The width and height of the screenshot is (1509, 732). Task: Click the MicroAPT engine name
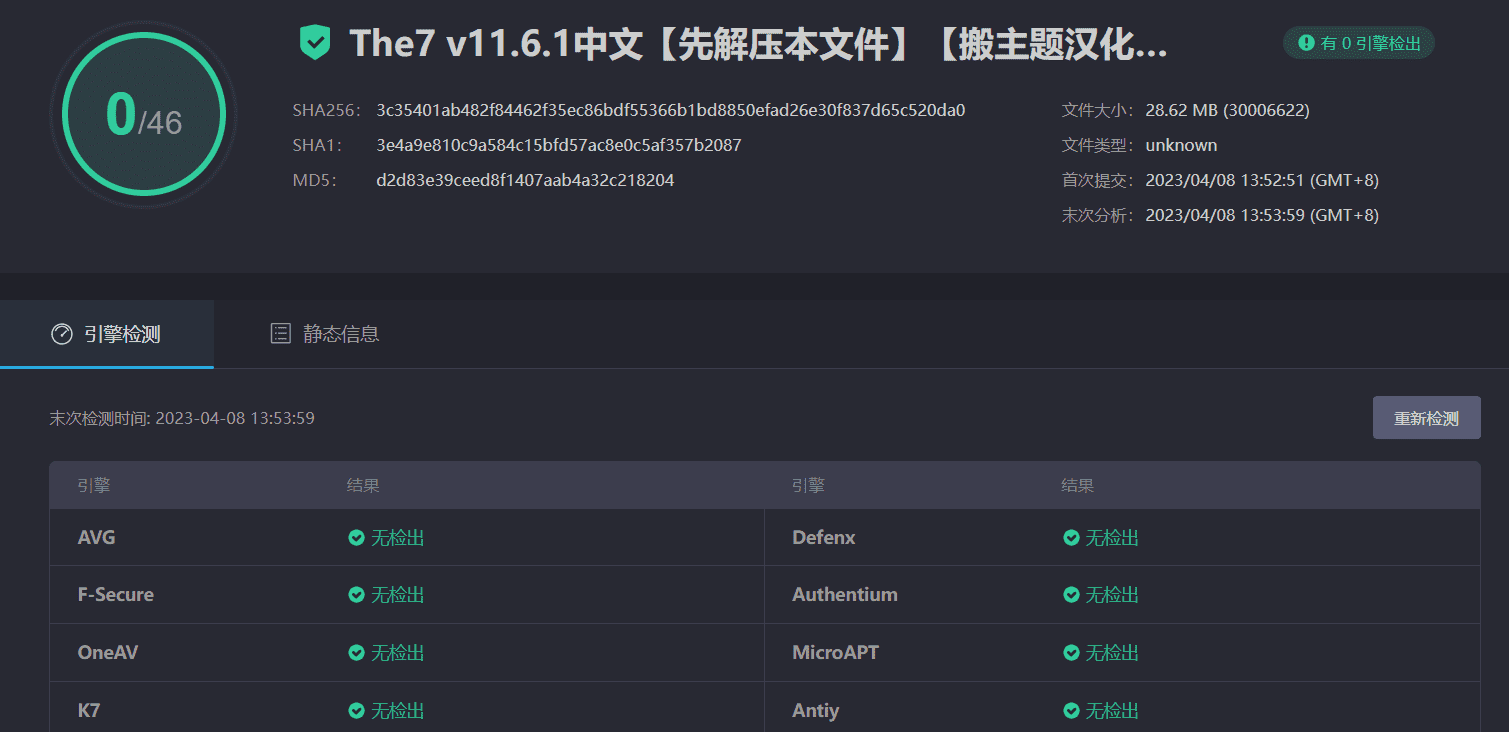tap(836, 653)
